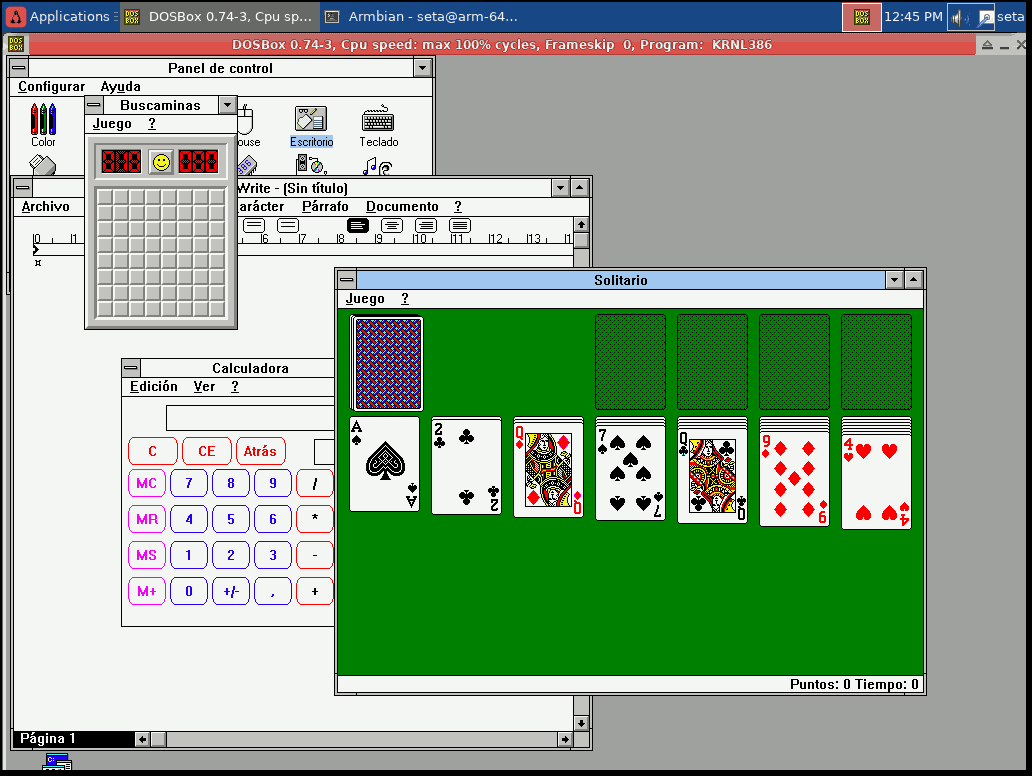Click the Write horizontal scrollbar left arrow
The image size is (1032, 776).
pos(142,739)
